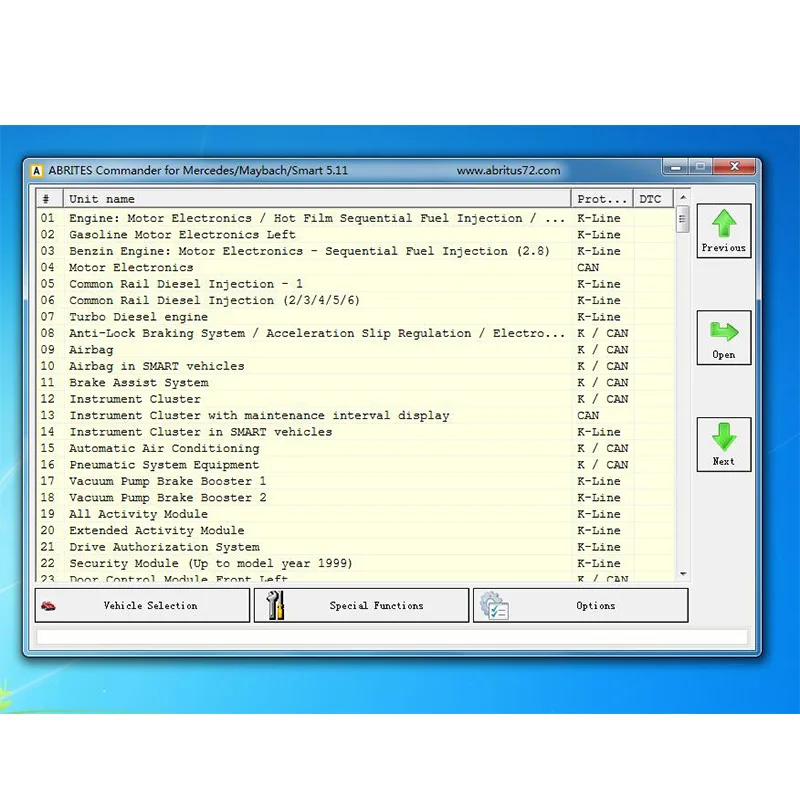
Task: Select Instrument Cluster with maintenance interval display
Action: 356,415
